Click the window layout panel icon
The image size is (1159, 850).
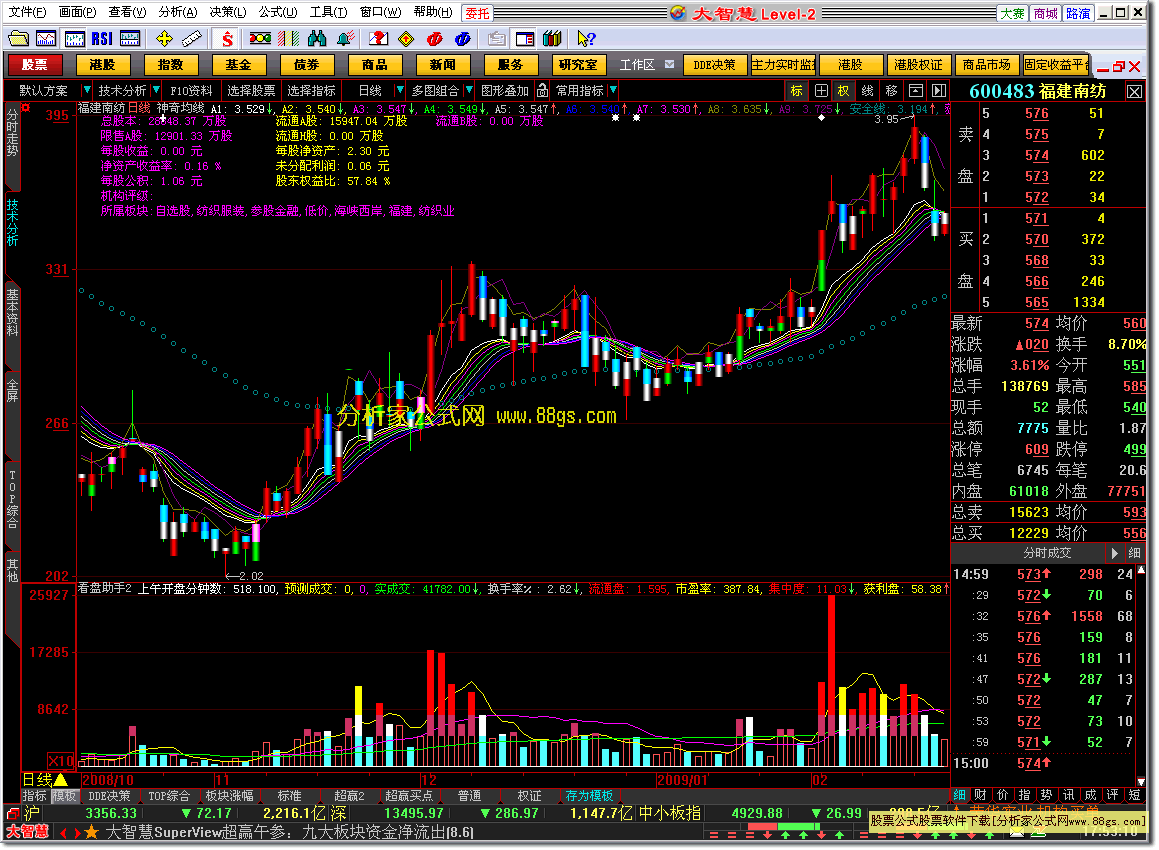tap(525, 38)
